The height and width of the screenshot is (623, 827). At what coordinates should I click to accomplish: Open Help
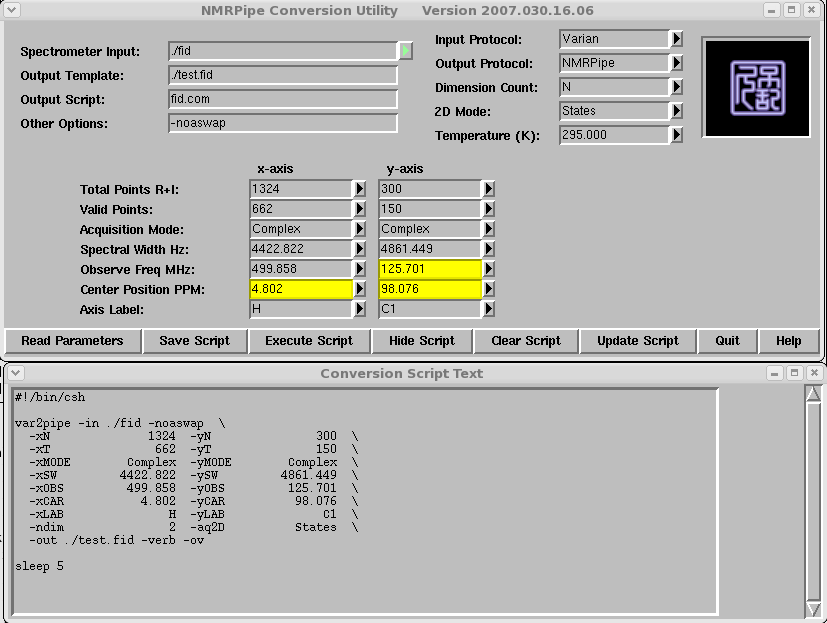788,341
